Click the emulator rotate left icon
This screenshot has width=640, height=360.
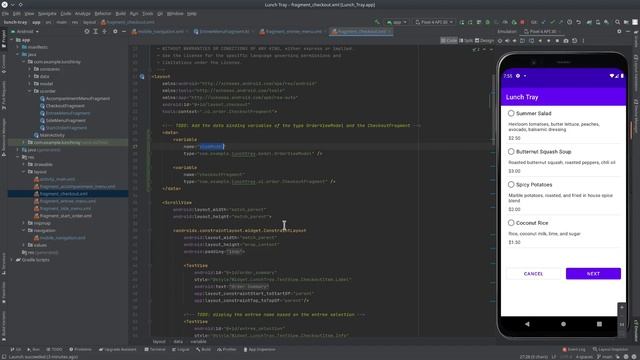(523, 41)
